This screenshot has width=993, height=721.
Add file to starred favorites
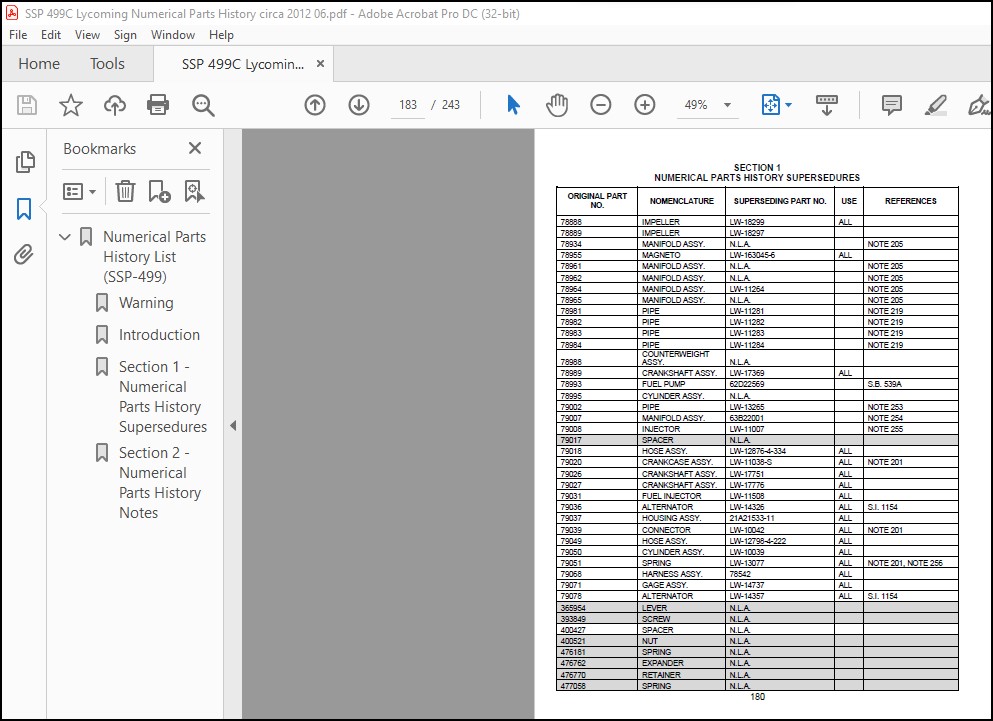point(71,105)
